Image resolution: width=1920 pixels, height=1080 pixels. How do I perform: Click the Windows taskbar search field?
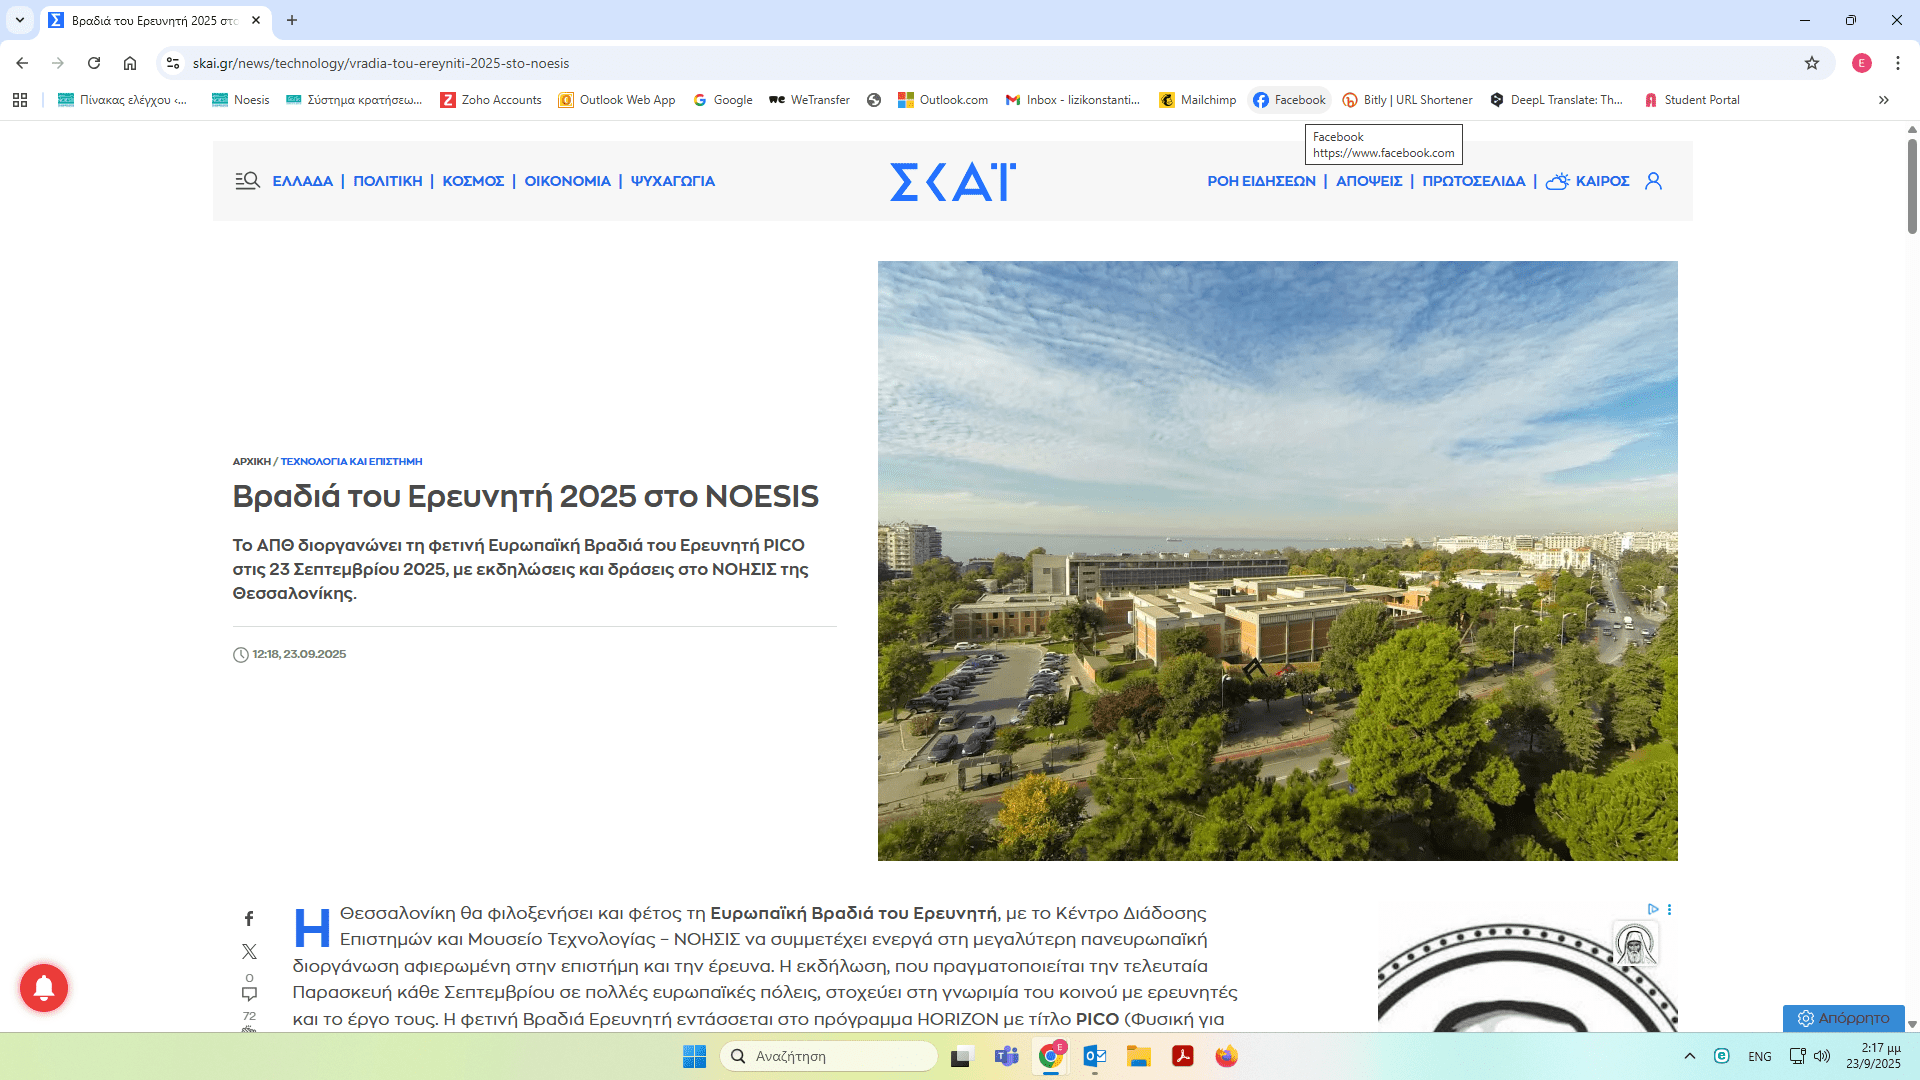click(x=828, y=1056)
